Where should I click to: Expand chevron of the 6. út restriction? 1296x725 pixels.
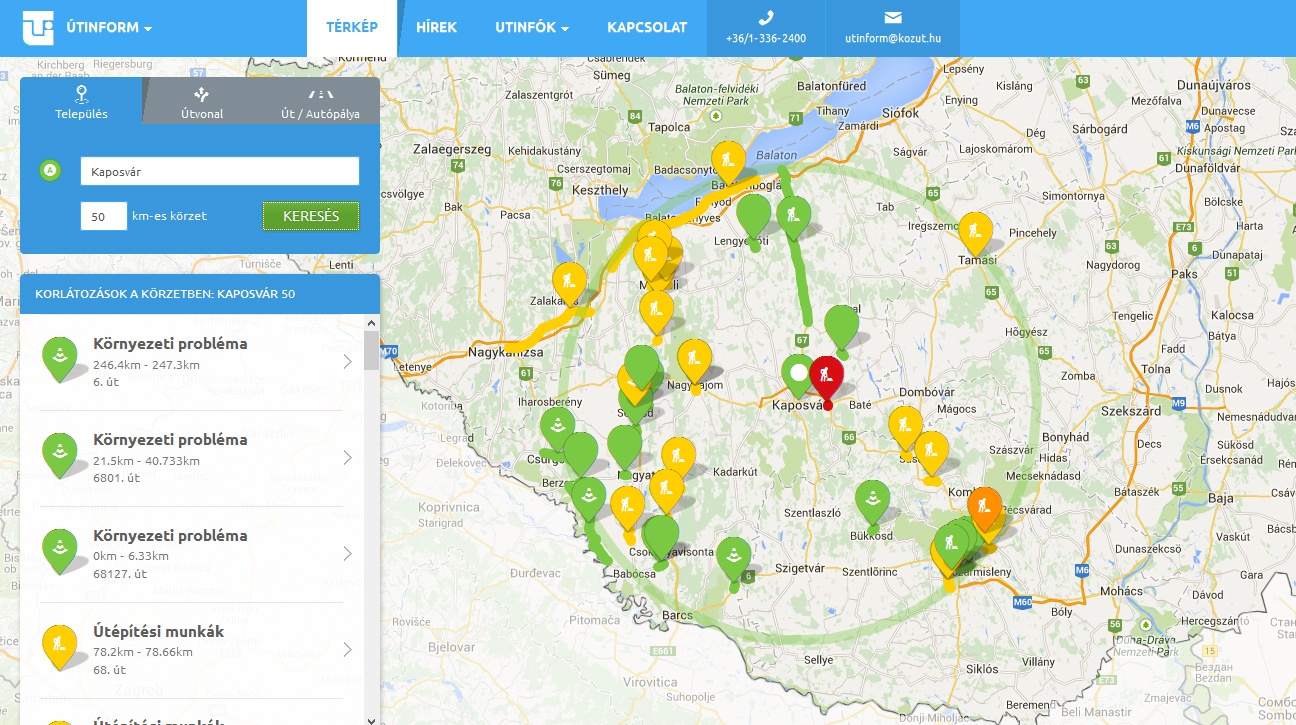click(348, 361)
